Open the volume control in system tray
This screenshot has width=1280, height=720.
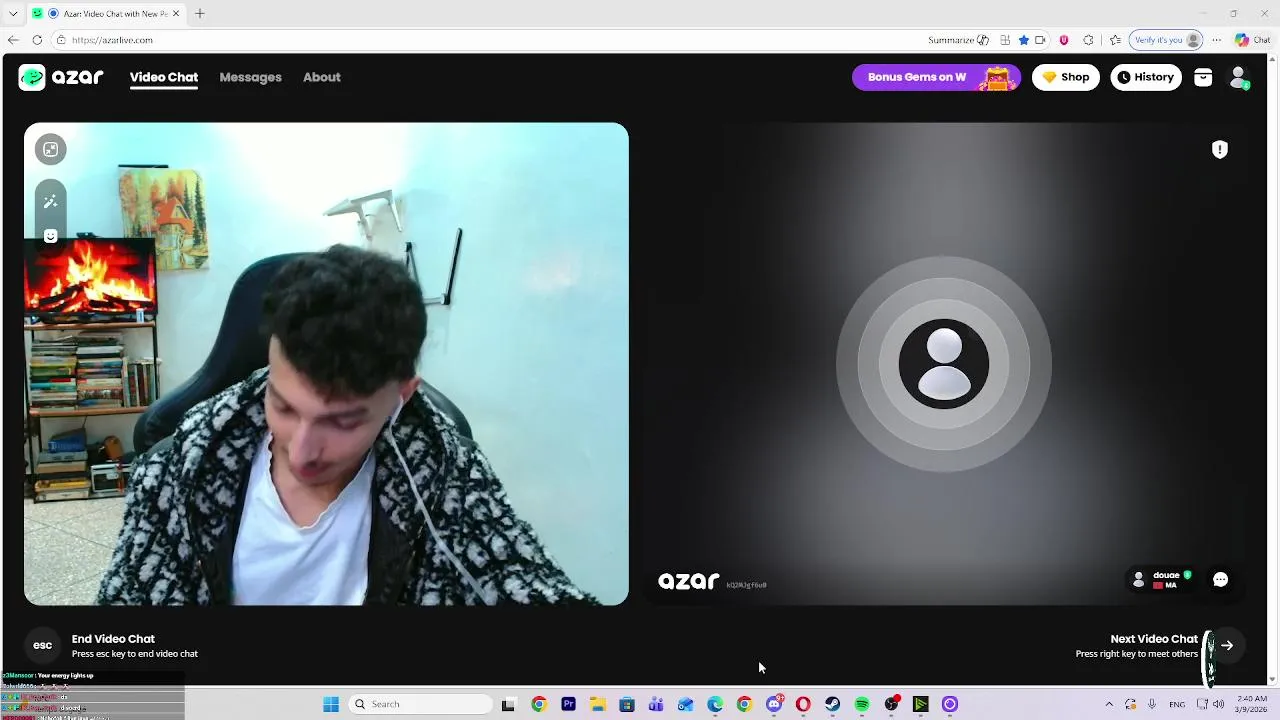1218,704
